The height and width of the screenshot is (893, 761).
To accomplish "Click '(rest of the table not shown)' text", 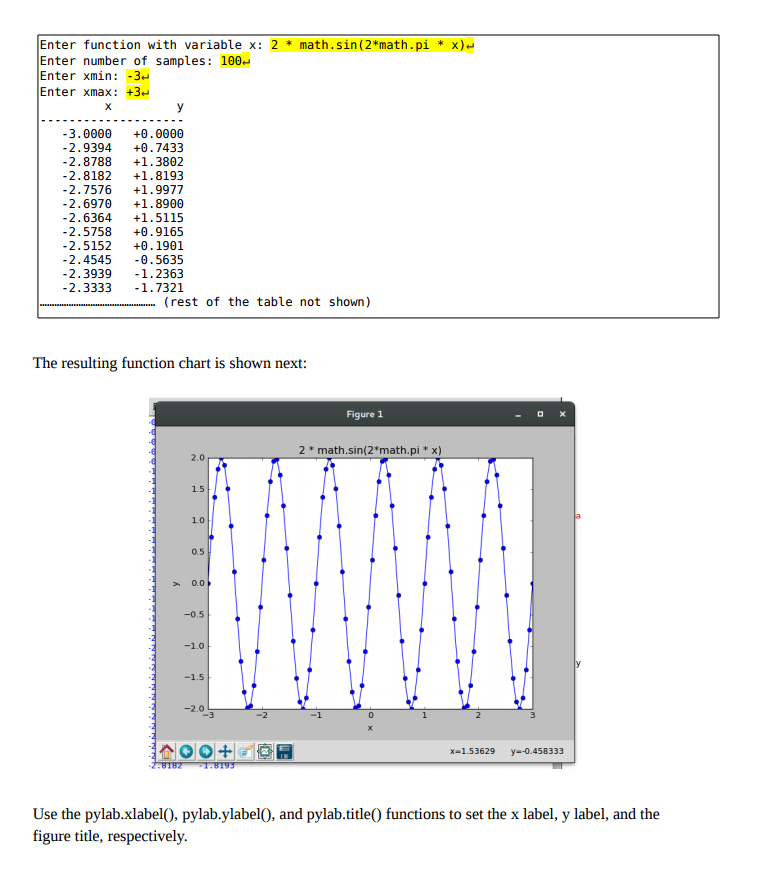I will coord(267,302).
